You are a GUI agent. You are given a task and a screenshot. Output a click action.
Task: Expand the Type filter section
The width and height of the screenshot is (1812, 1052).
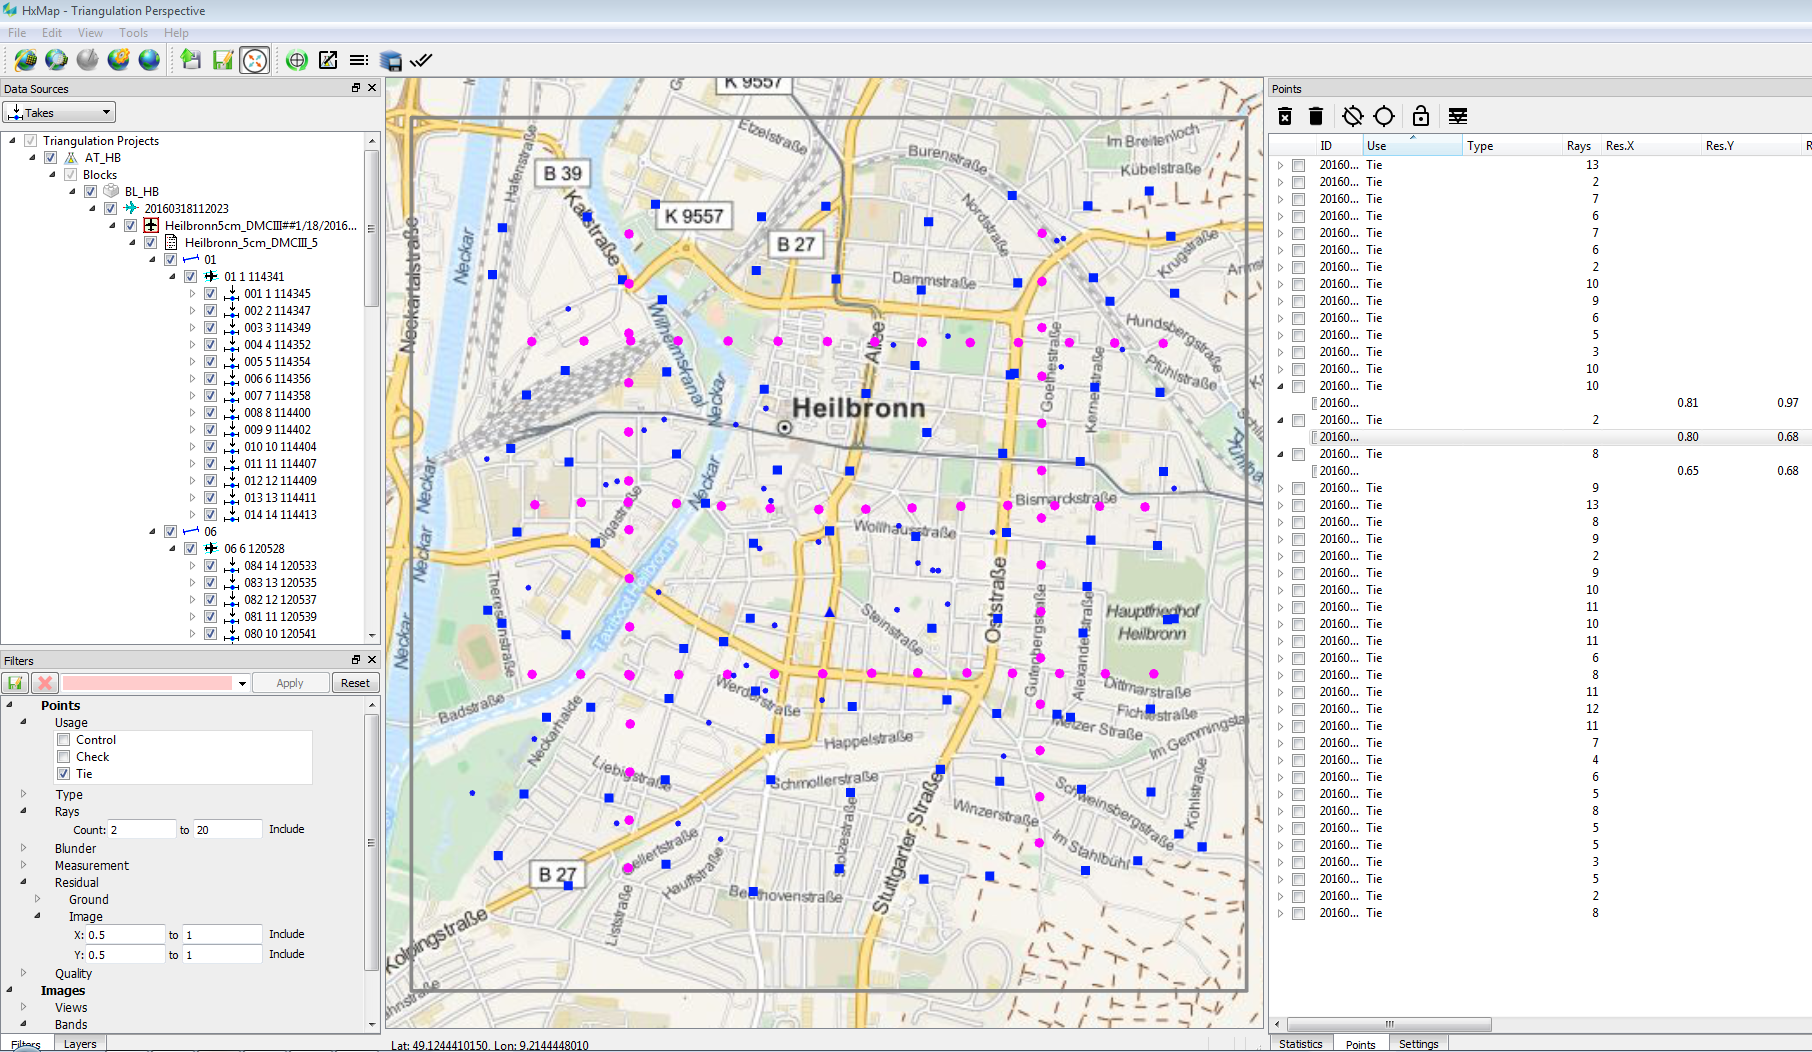tap(24, 794)
